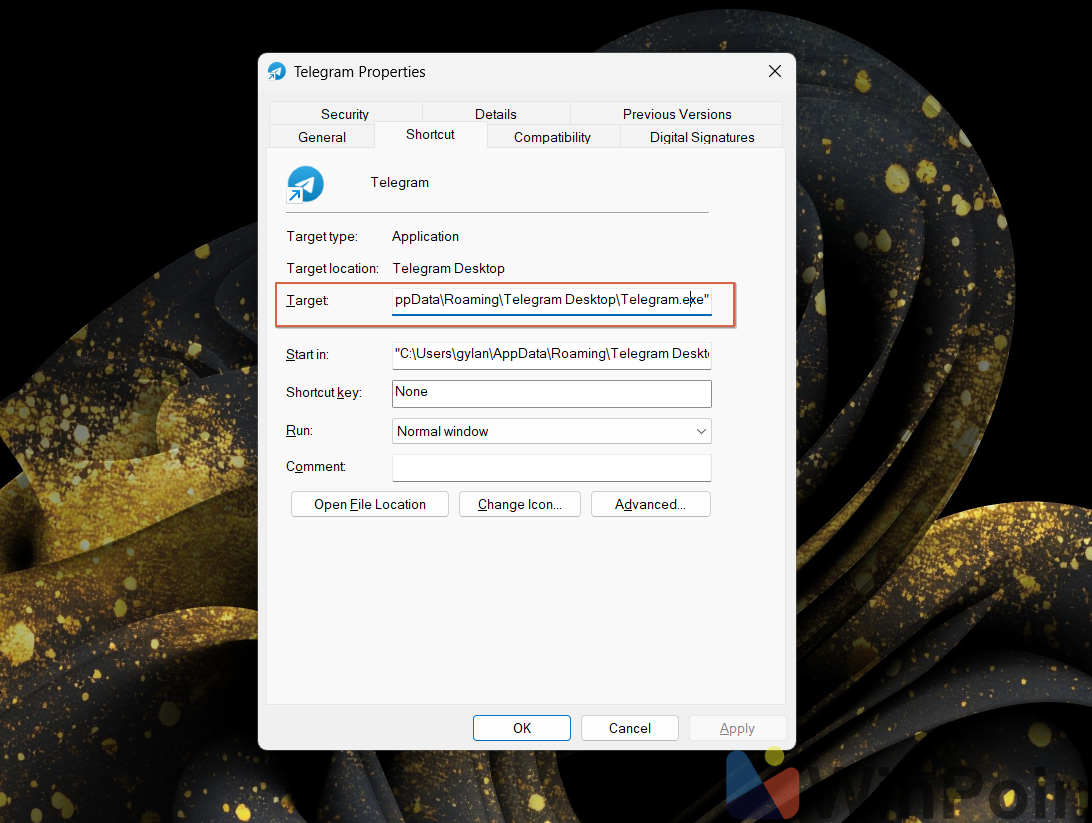Screen dimensions: 1092x823
Task: Click the Telegram shortcut icon in the Shortcut tab
Action: pos(305,185)
